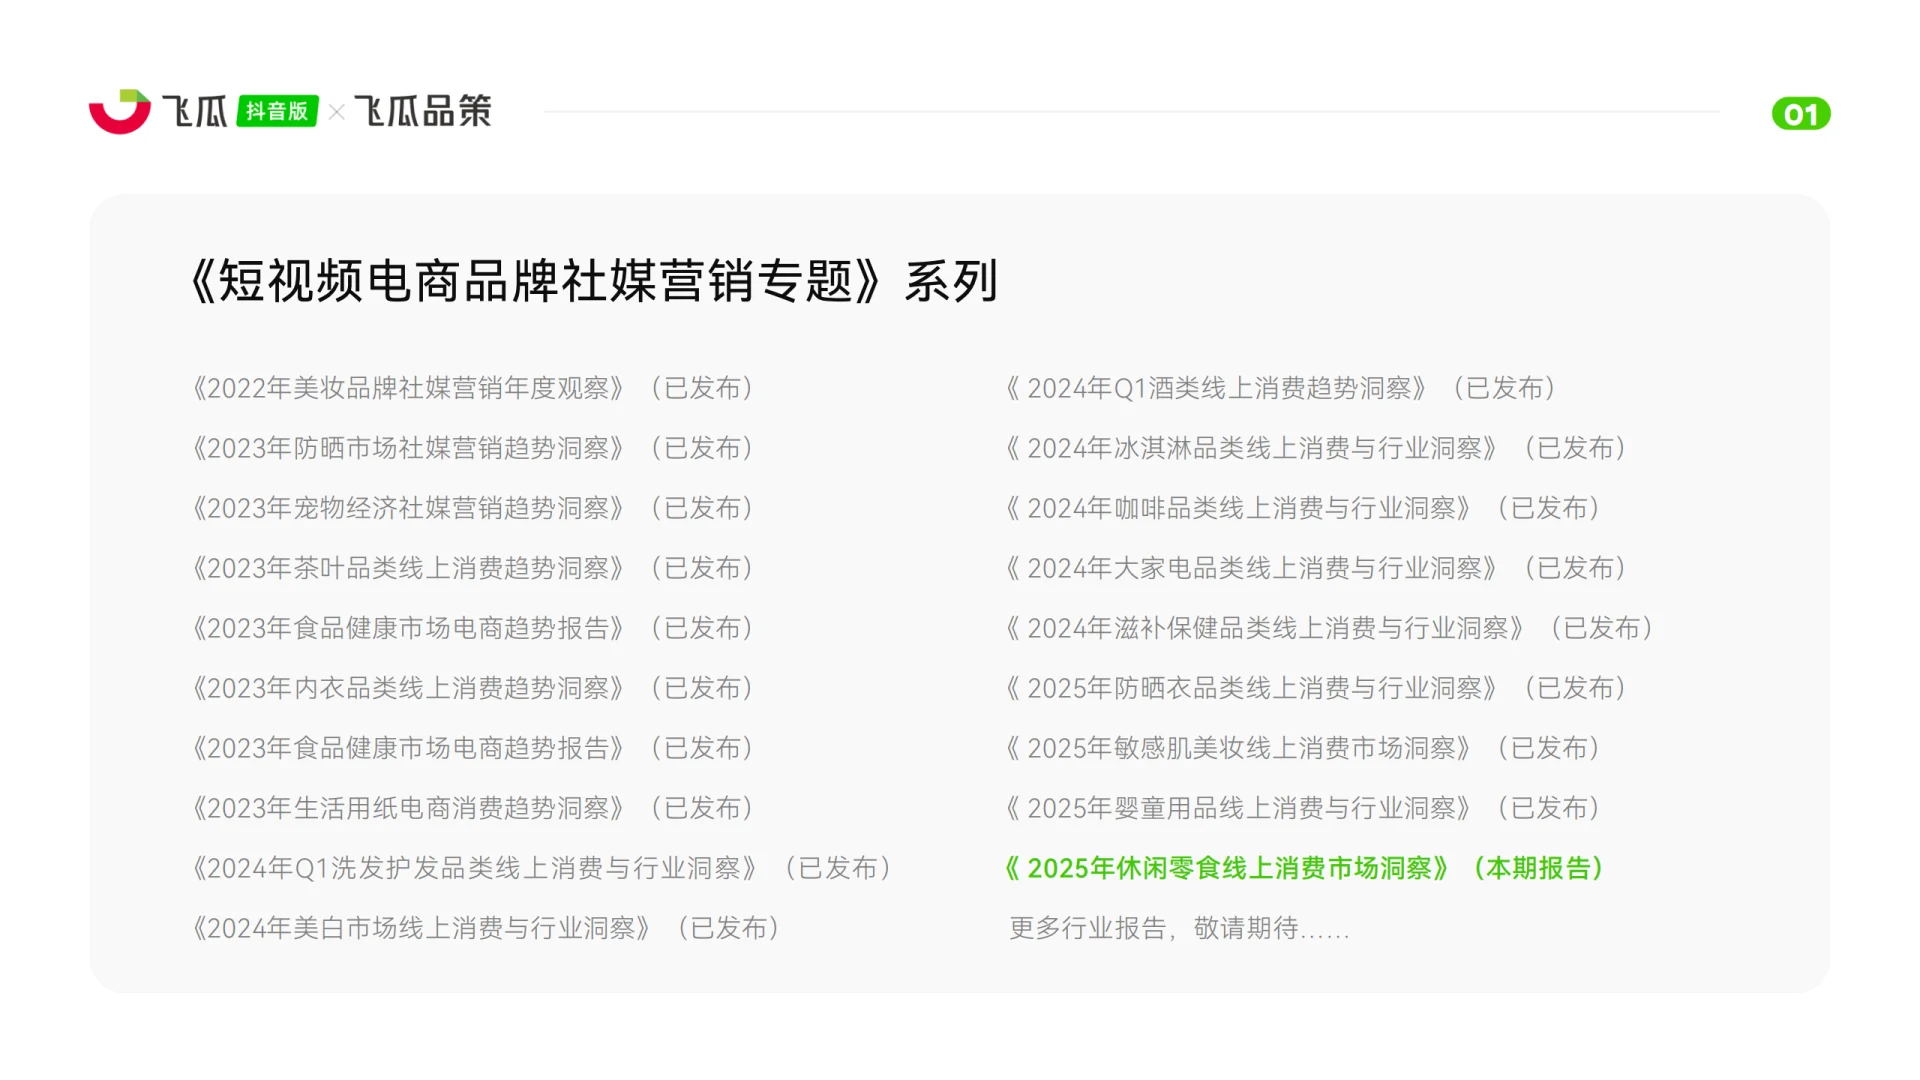Screen dimensions: 1920x1080
Task: Click the 更多行业报告,敬请期待 text
Action: [1178, 928]
